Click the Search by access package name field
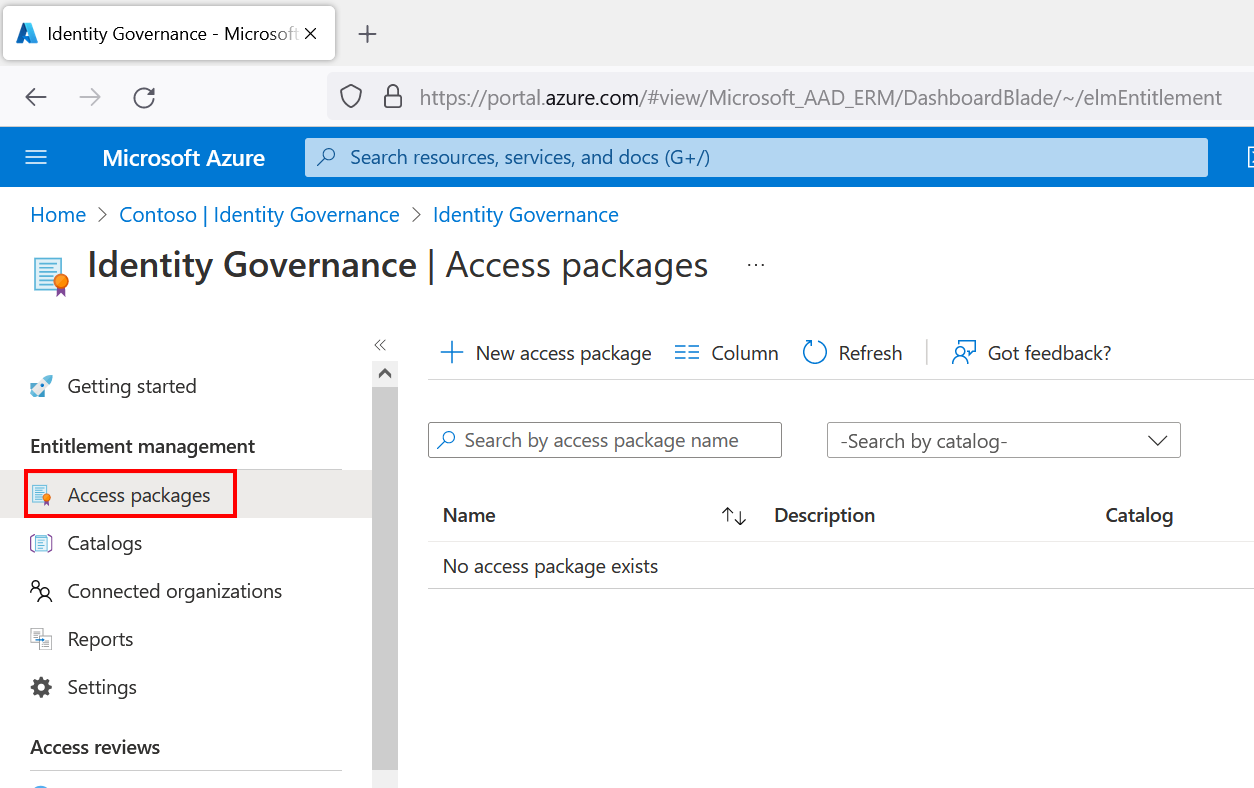The image size is (1254, 788). coord(615,440)
